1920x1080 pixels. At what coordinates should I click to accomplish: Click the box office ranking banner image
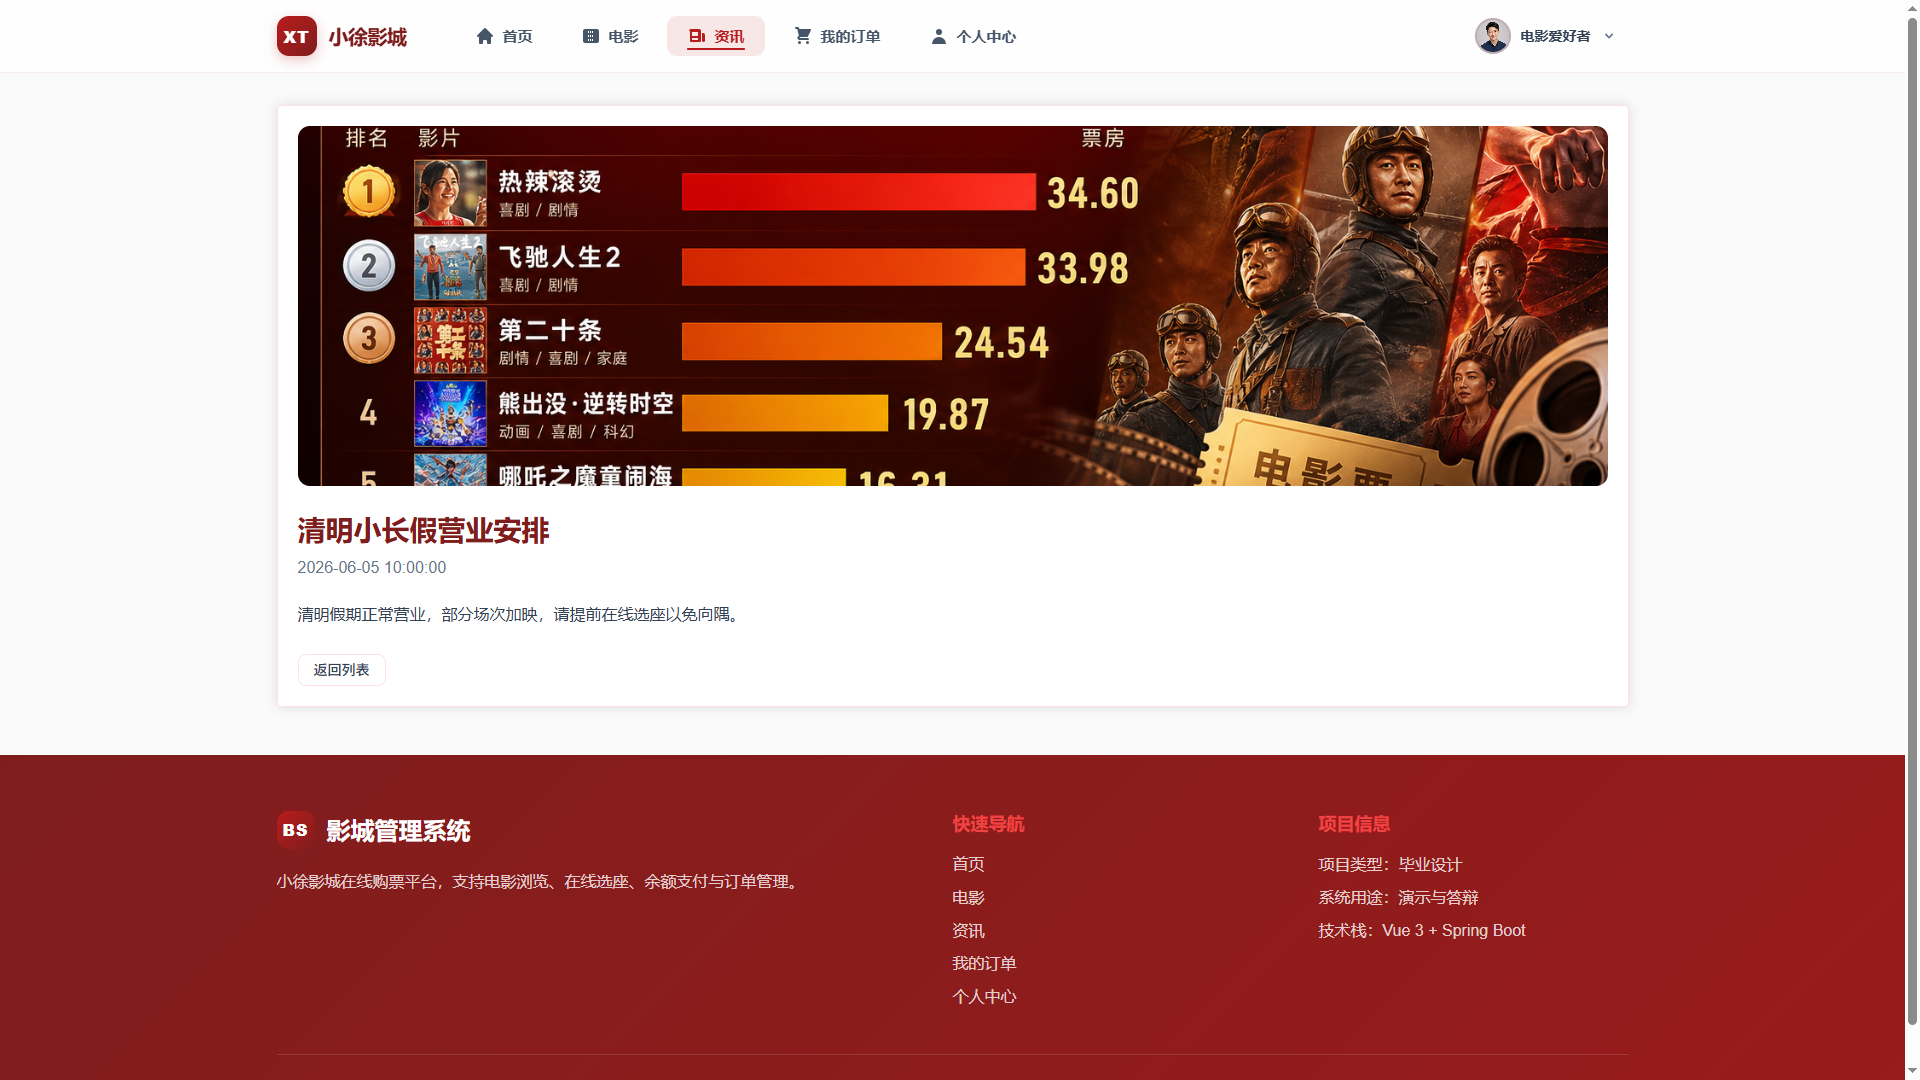(952, 306)
